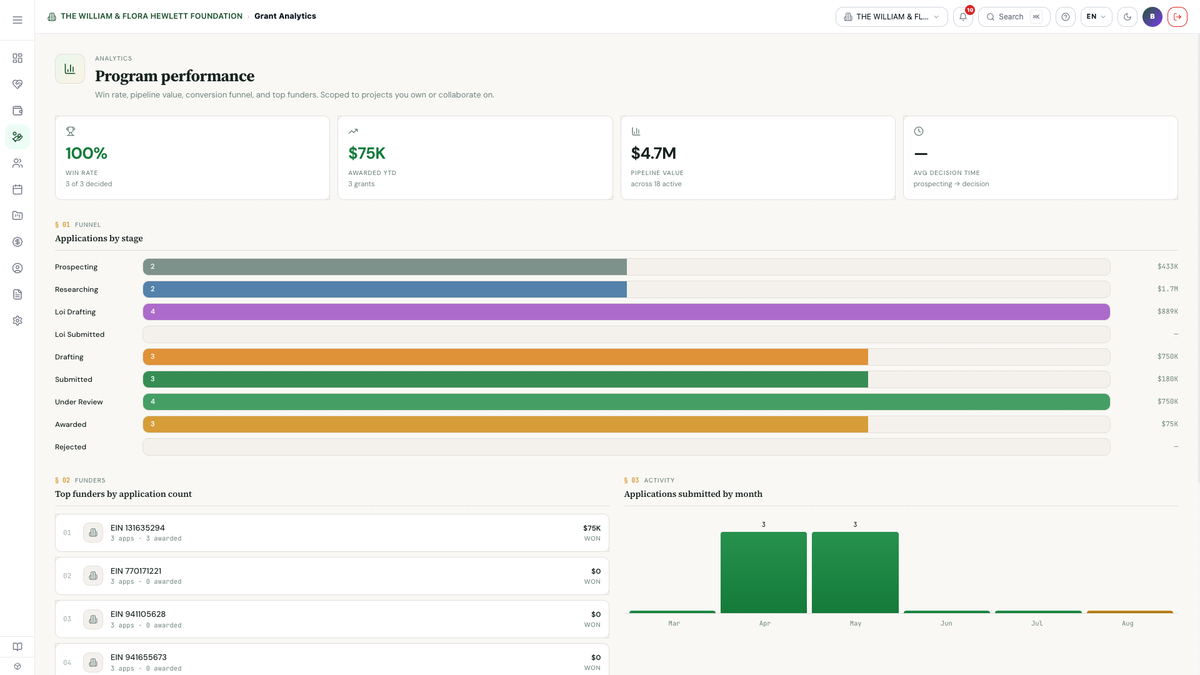Open the people icon in sidebar
Viewport: 1200px width, 675px height.
17,163
